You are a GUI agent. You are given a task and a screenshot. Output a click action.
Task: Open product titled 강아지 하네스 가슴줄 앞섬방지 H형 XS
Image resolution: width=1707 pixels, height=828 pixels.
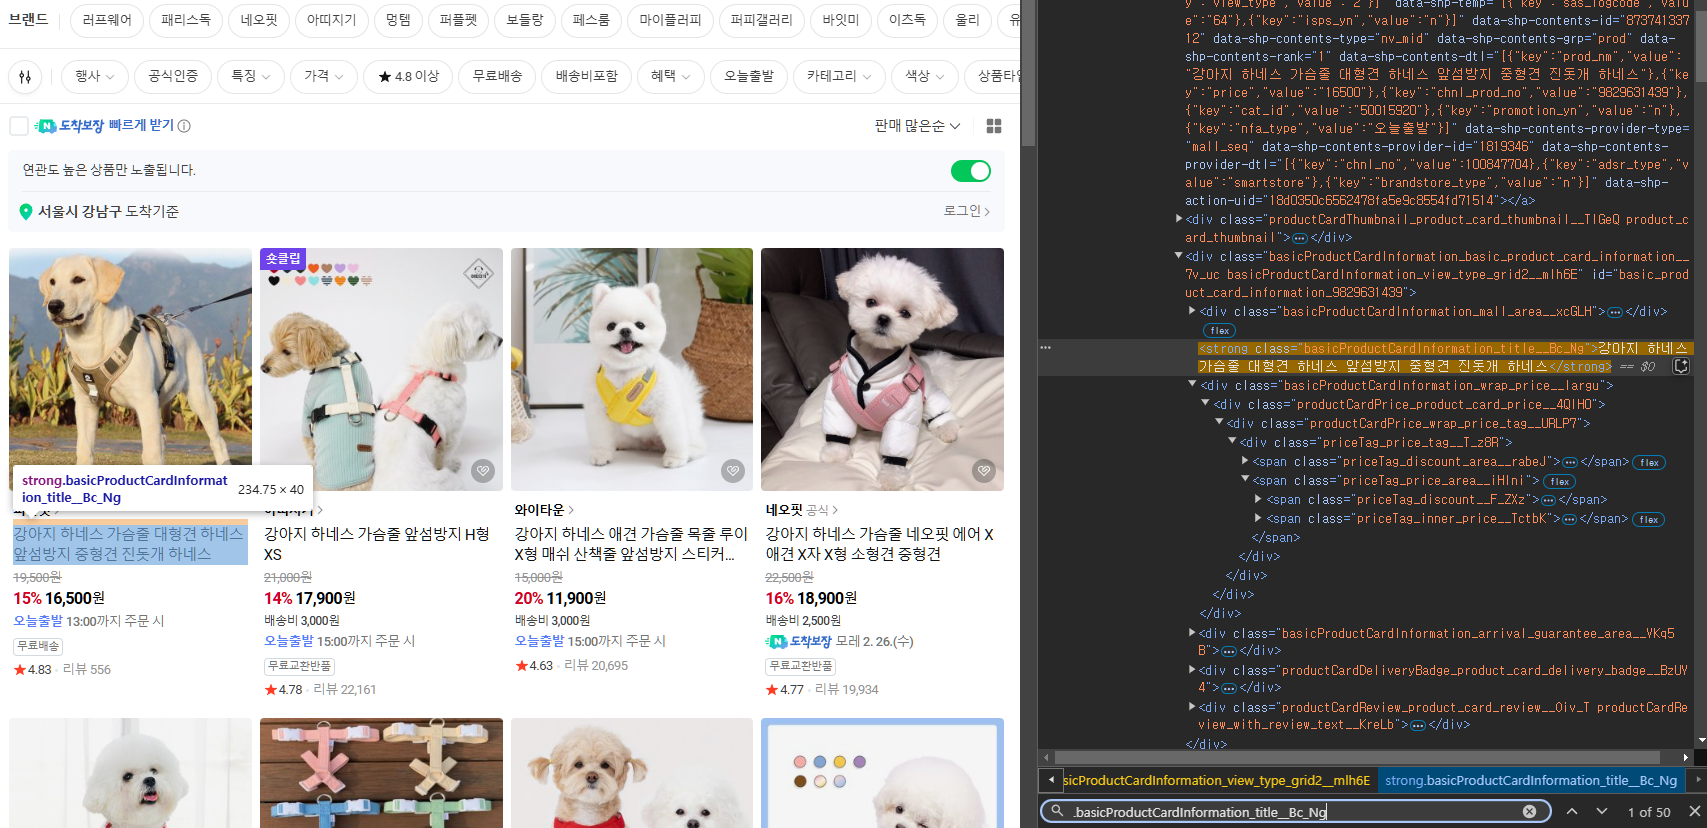point(376,544)
